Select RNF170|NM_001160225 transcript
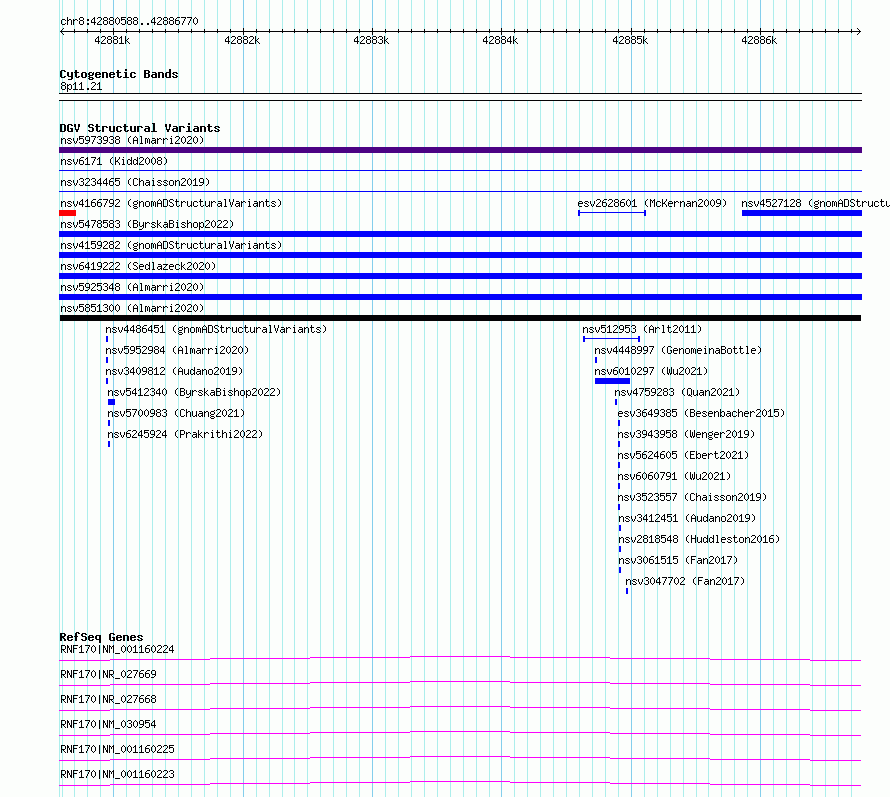 tap(117, 749)
